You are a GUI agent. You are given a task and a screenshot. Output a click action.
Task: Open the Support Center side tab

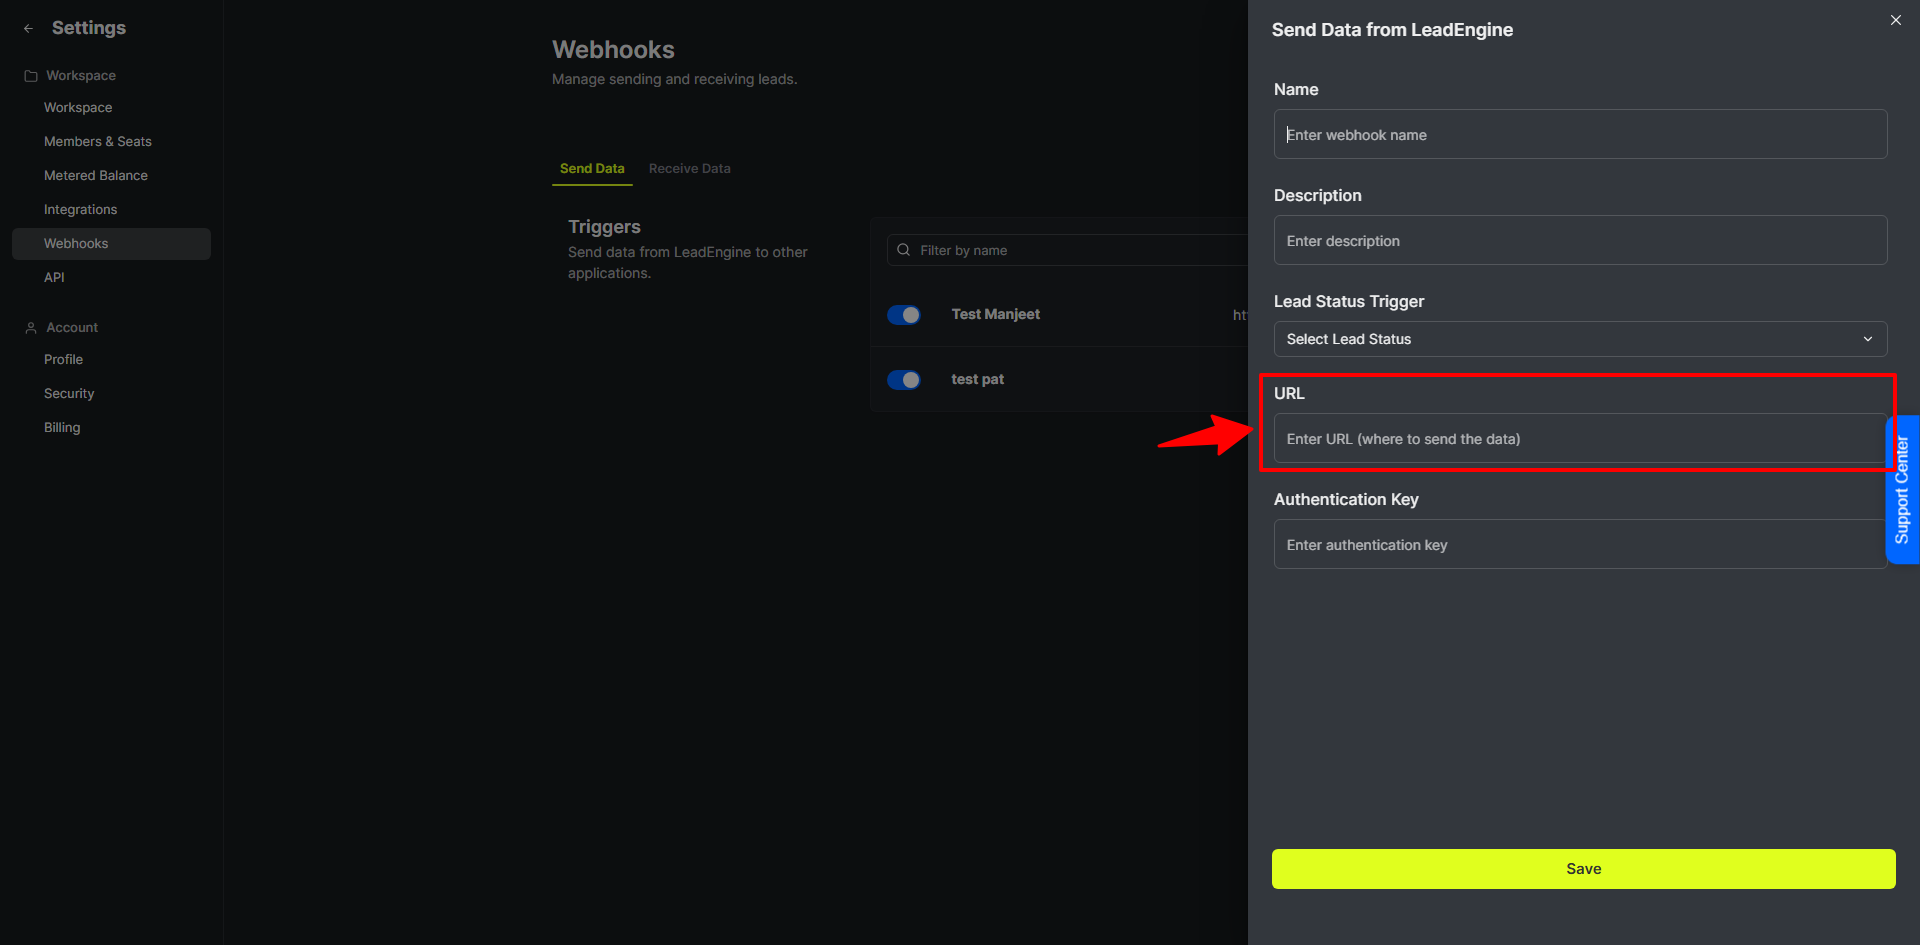coord(1902,490)
